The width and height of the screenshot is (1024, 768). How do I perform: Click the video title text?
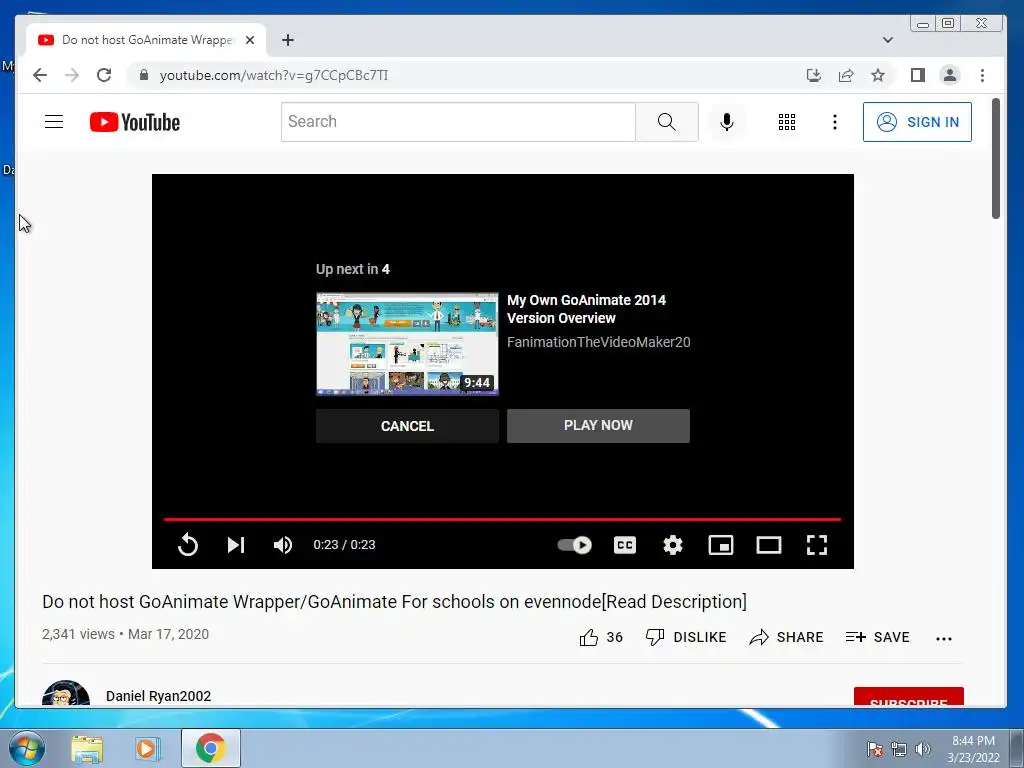[394, 601]
